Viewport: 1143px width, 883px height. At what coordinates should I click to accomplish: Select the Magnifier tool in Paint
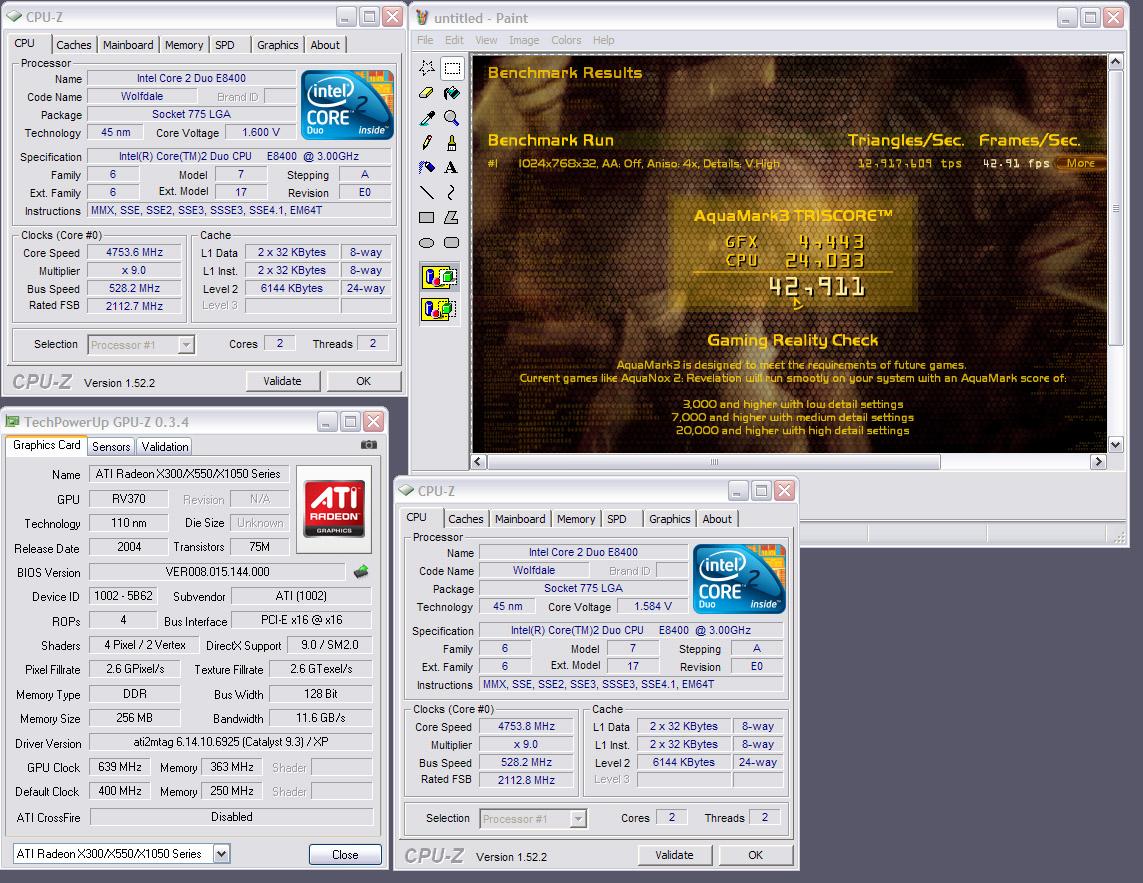452,118
